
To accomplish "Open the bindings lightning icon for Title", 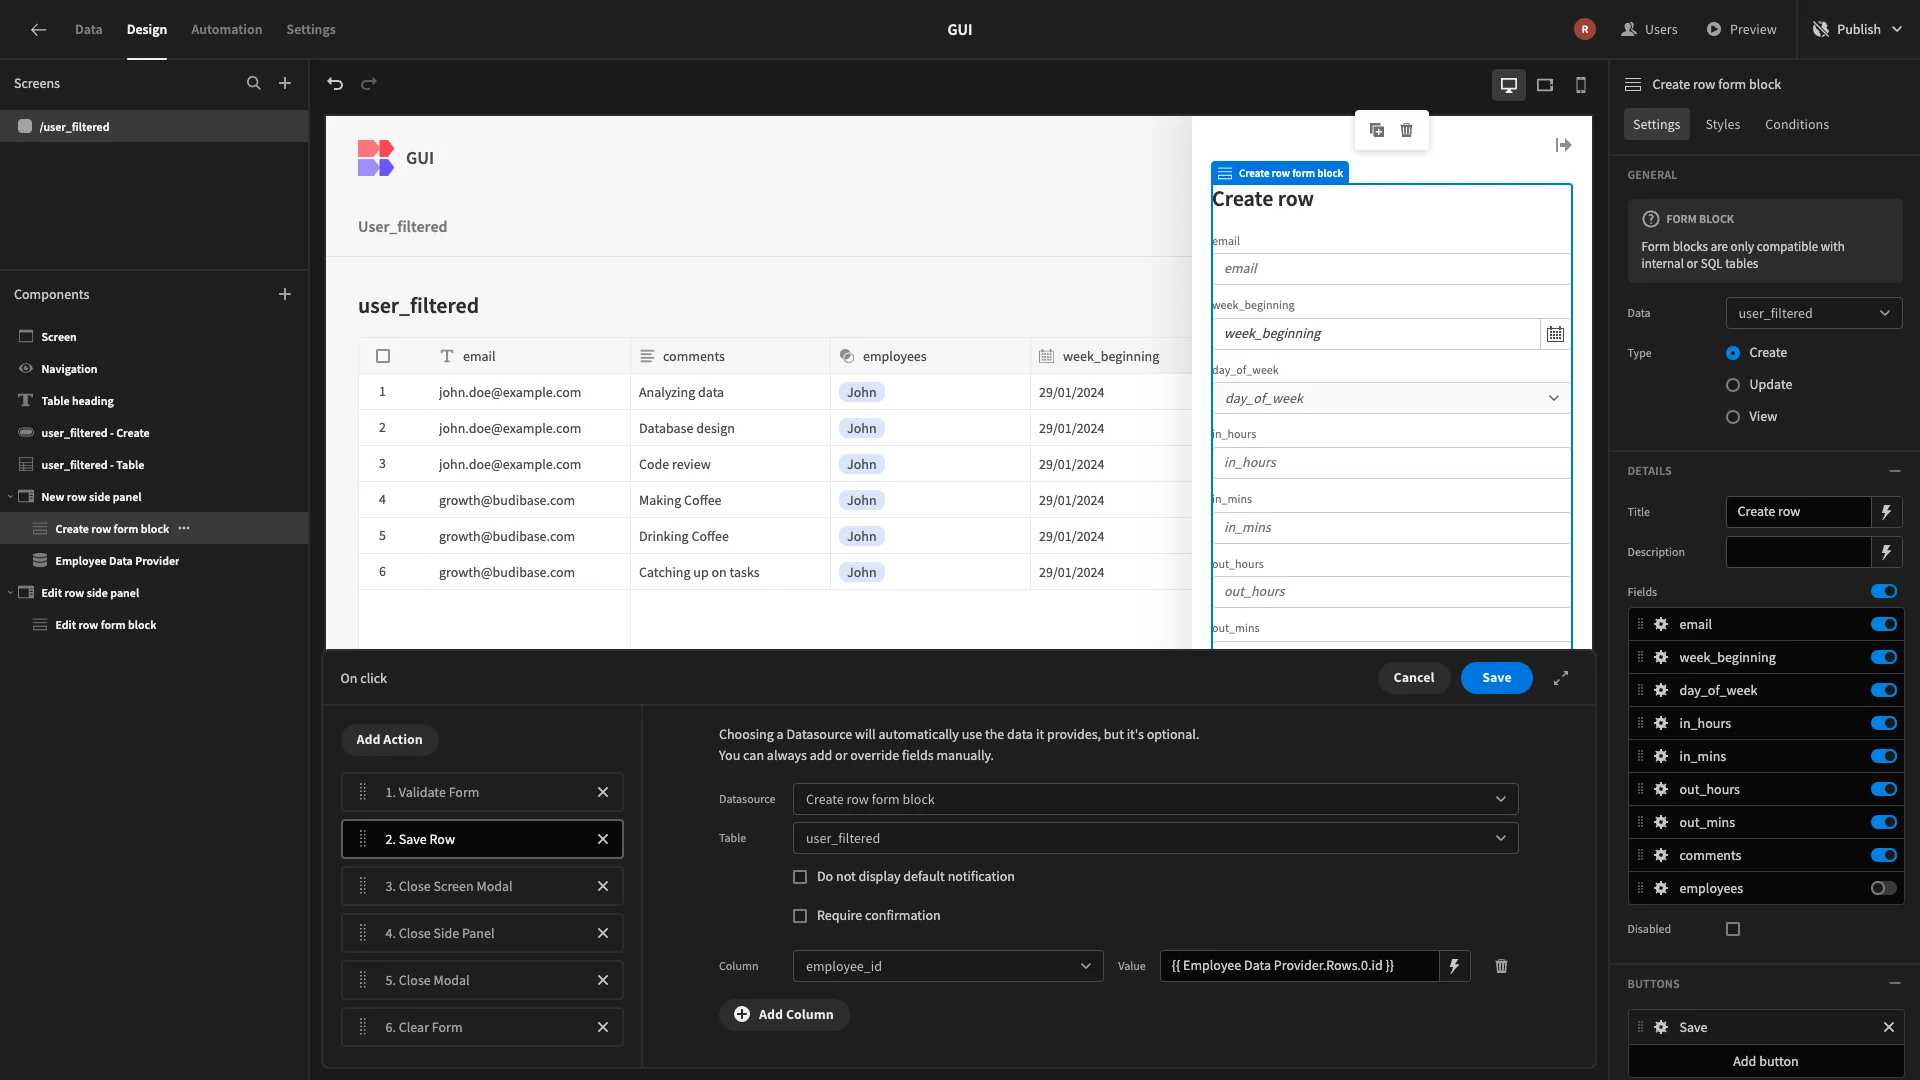I will tap(1886, 512).
